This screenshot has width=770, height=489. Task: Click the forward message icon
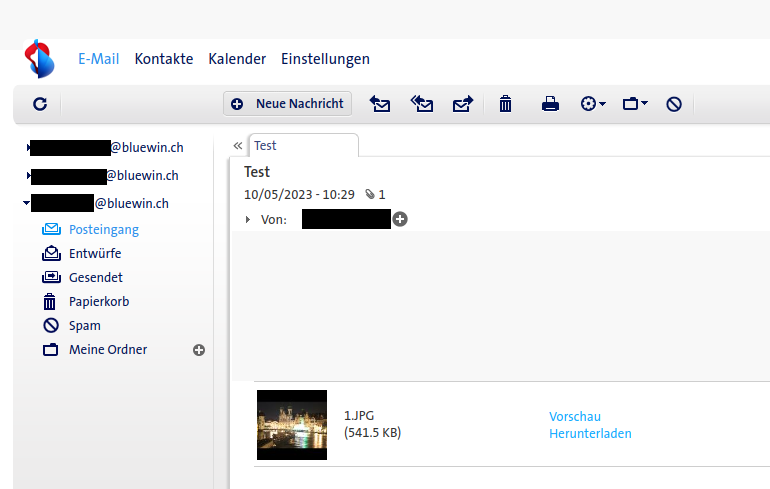(x=462, y=104)
